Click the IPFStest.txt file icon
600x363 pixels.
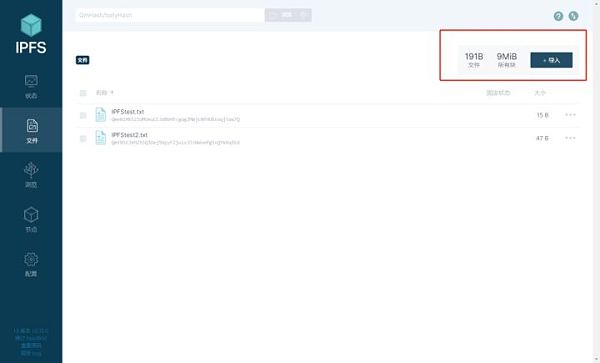101,115
